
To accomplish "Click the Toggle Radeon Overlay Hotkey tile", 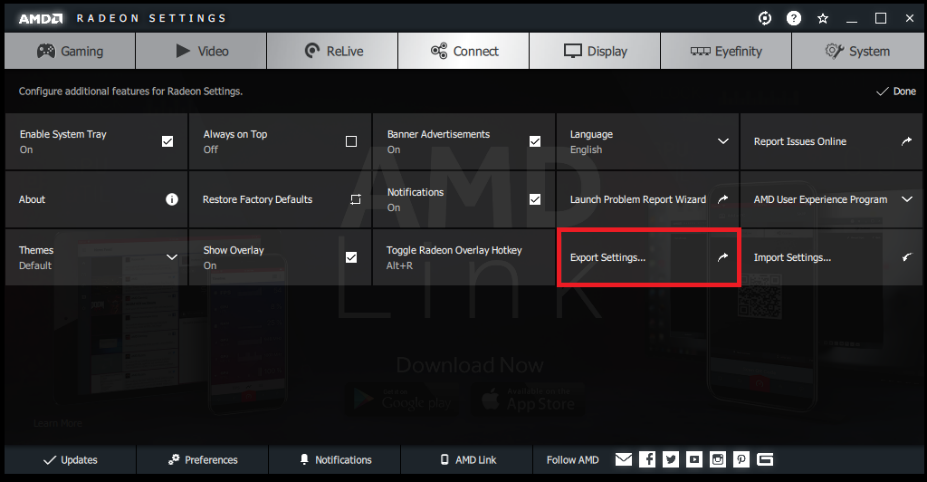I will [464, 257].
